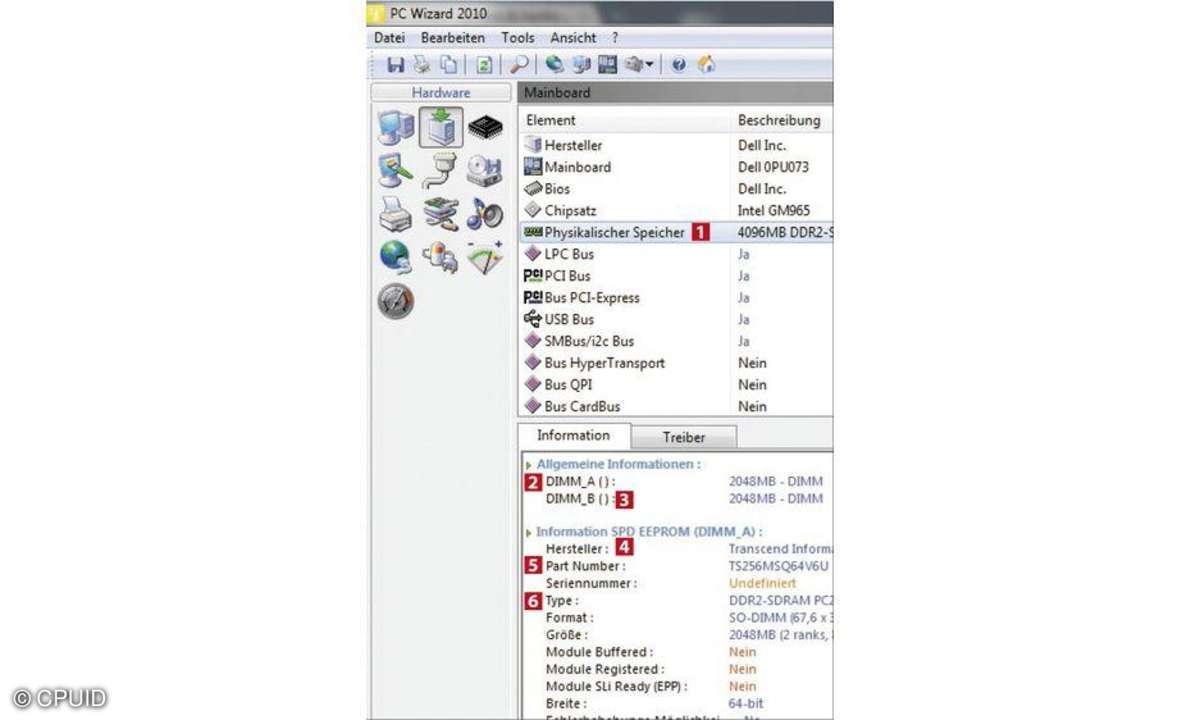Select the Bus PCI-Express row
Image resolution: width=1200 pixels, height=720 pixels.
(675, 298)
